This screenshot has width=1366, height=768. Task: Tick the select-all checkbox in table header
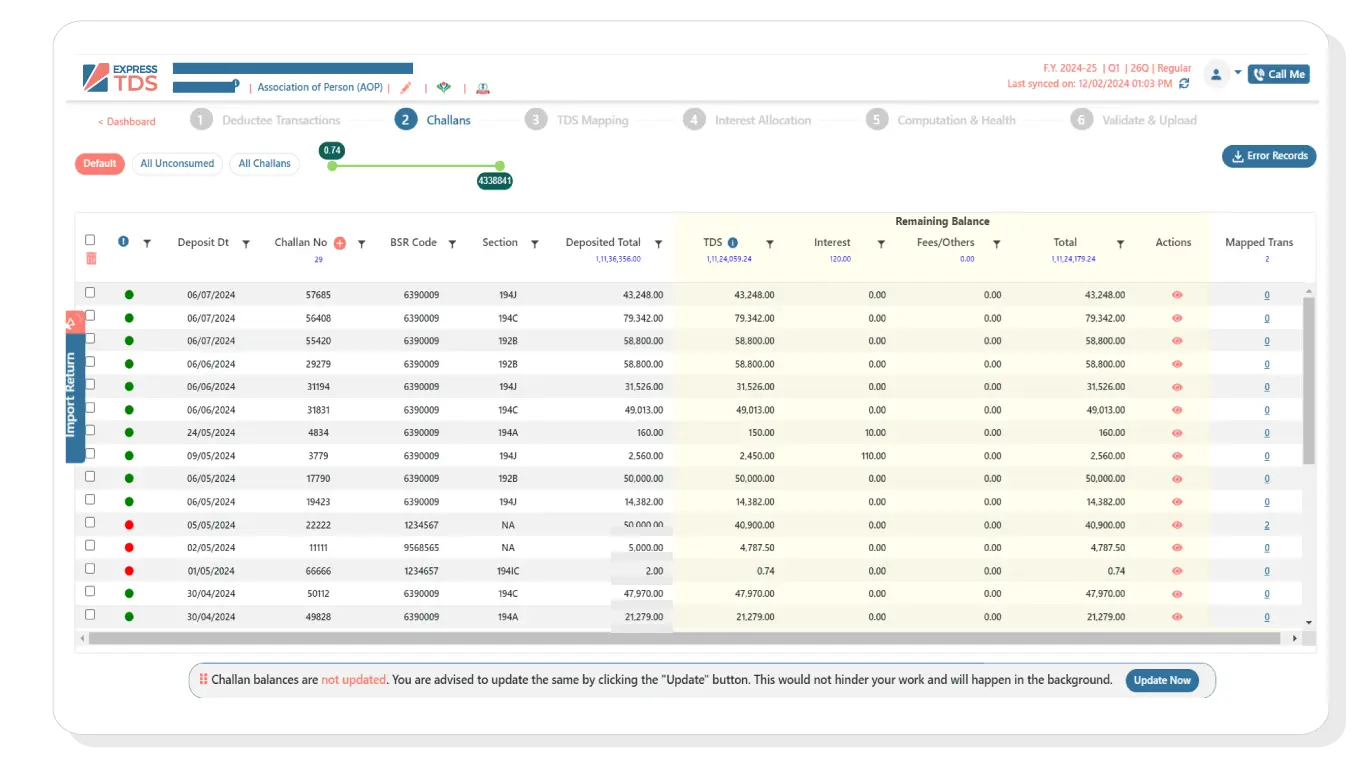pos(90,240)
